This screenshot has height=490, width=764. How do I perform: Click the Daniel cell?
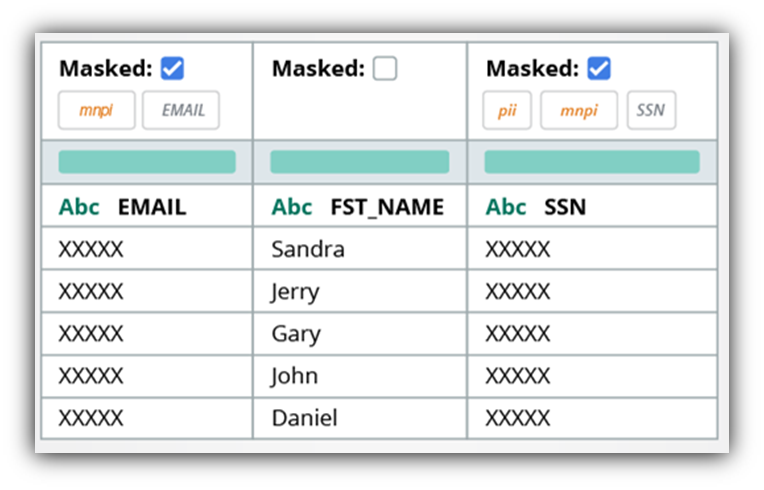click(x=305, y=418)
